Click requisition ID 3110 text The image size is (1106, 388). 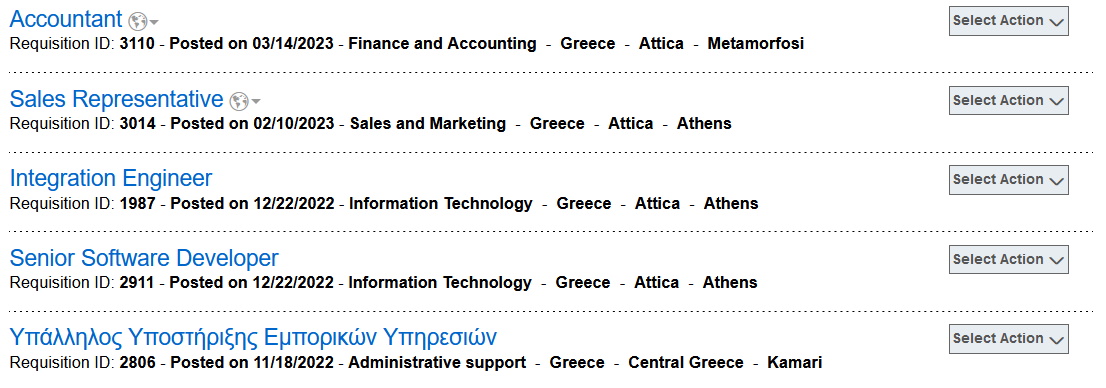[x=135, y=44]
